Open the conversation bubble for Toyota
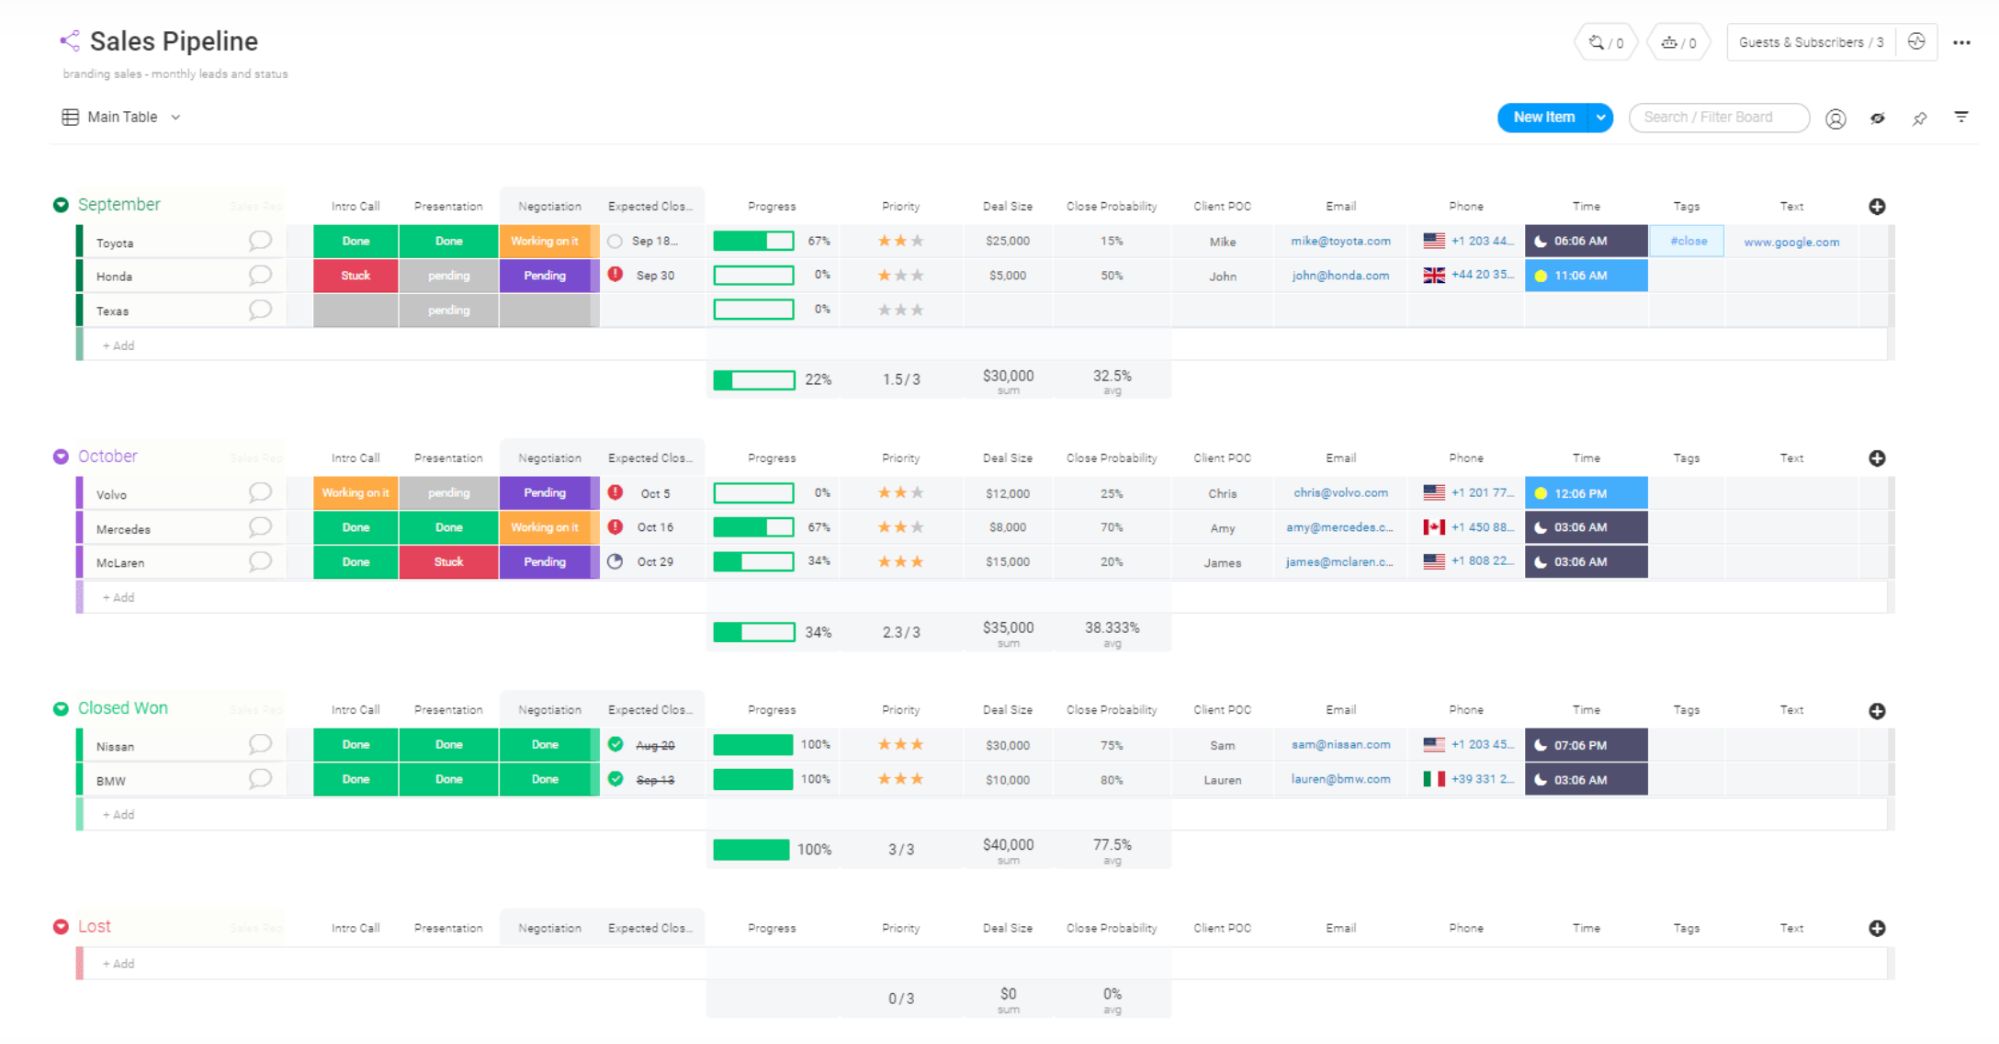This screenshot has width=1999, height=1044. click(260, 241)
